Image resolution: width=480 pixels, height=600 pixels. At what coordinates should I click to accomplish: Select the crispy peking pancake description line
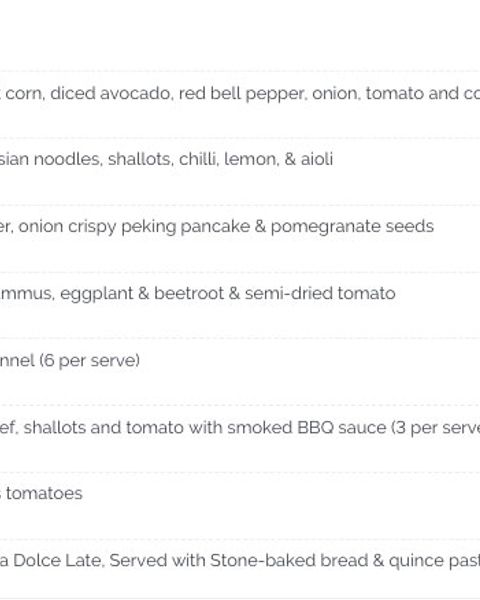point(217,227)
